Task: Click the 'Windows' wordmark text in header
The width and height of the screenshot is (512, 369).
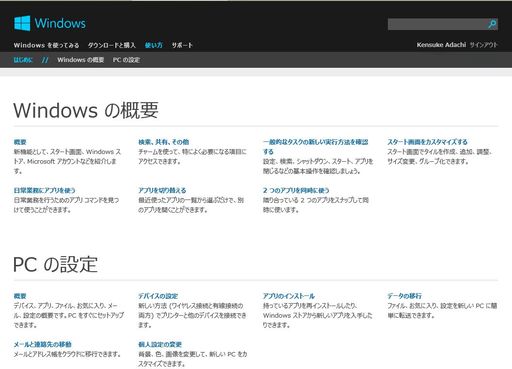Action: (x=60, y=23)
